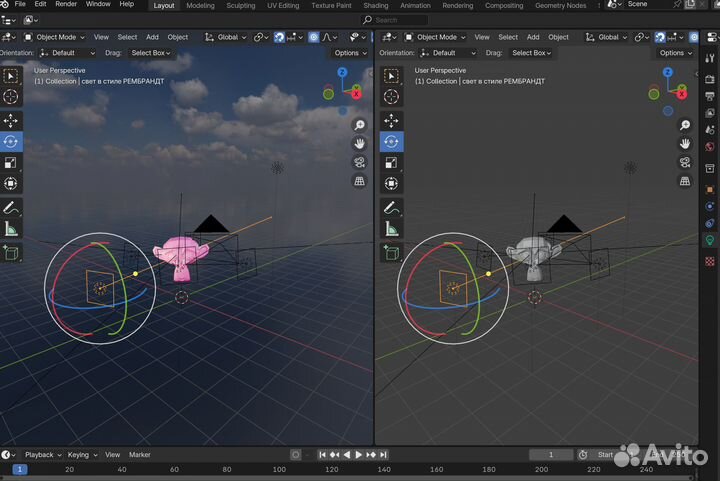Image resolution: width=720 pixels, height=481 pixels.
Task: Open Options popover in right viewport
Action: 675,53
